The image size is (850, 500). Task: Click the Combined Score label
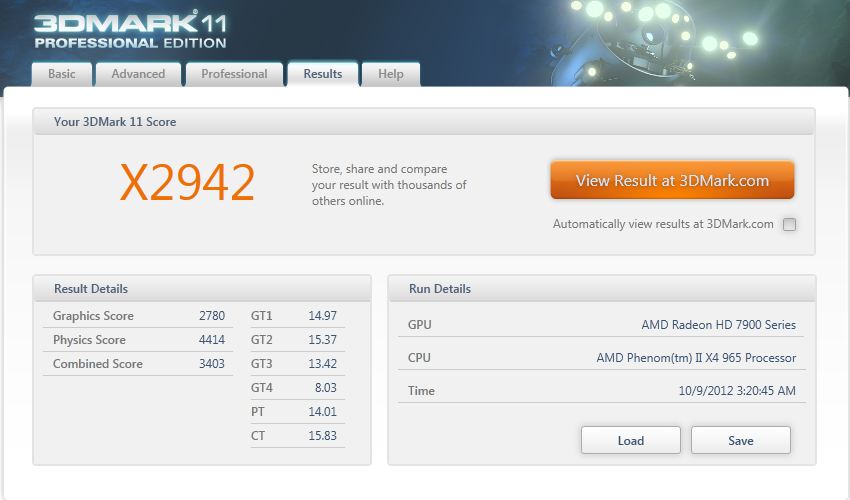98,363
